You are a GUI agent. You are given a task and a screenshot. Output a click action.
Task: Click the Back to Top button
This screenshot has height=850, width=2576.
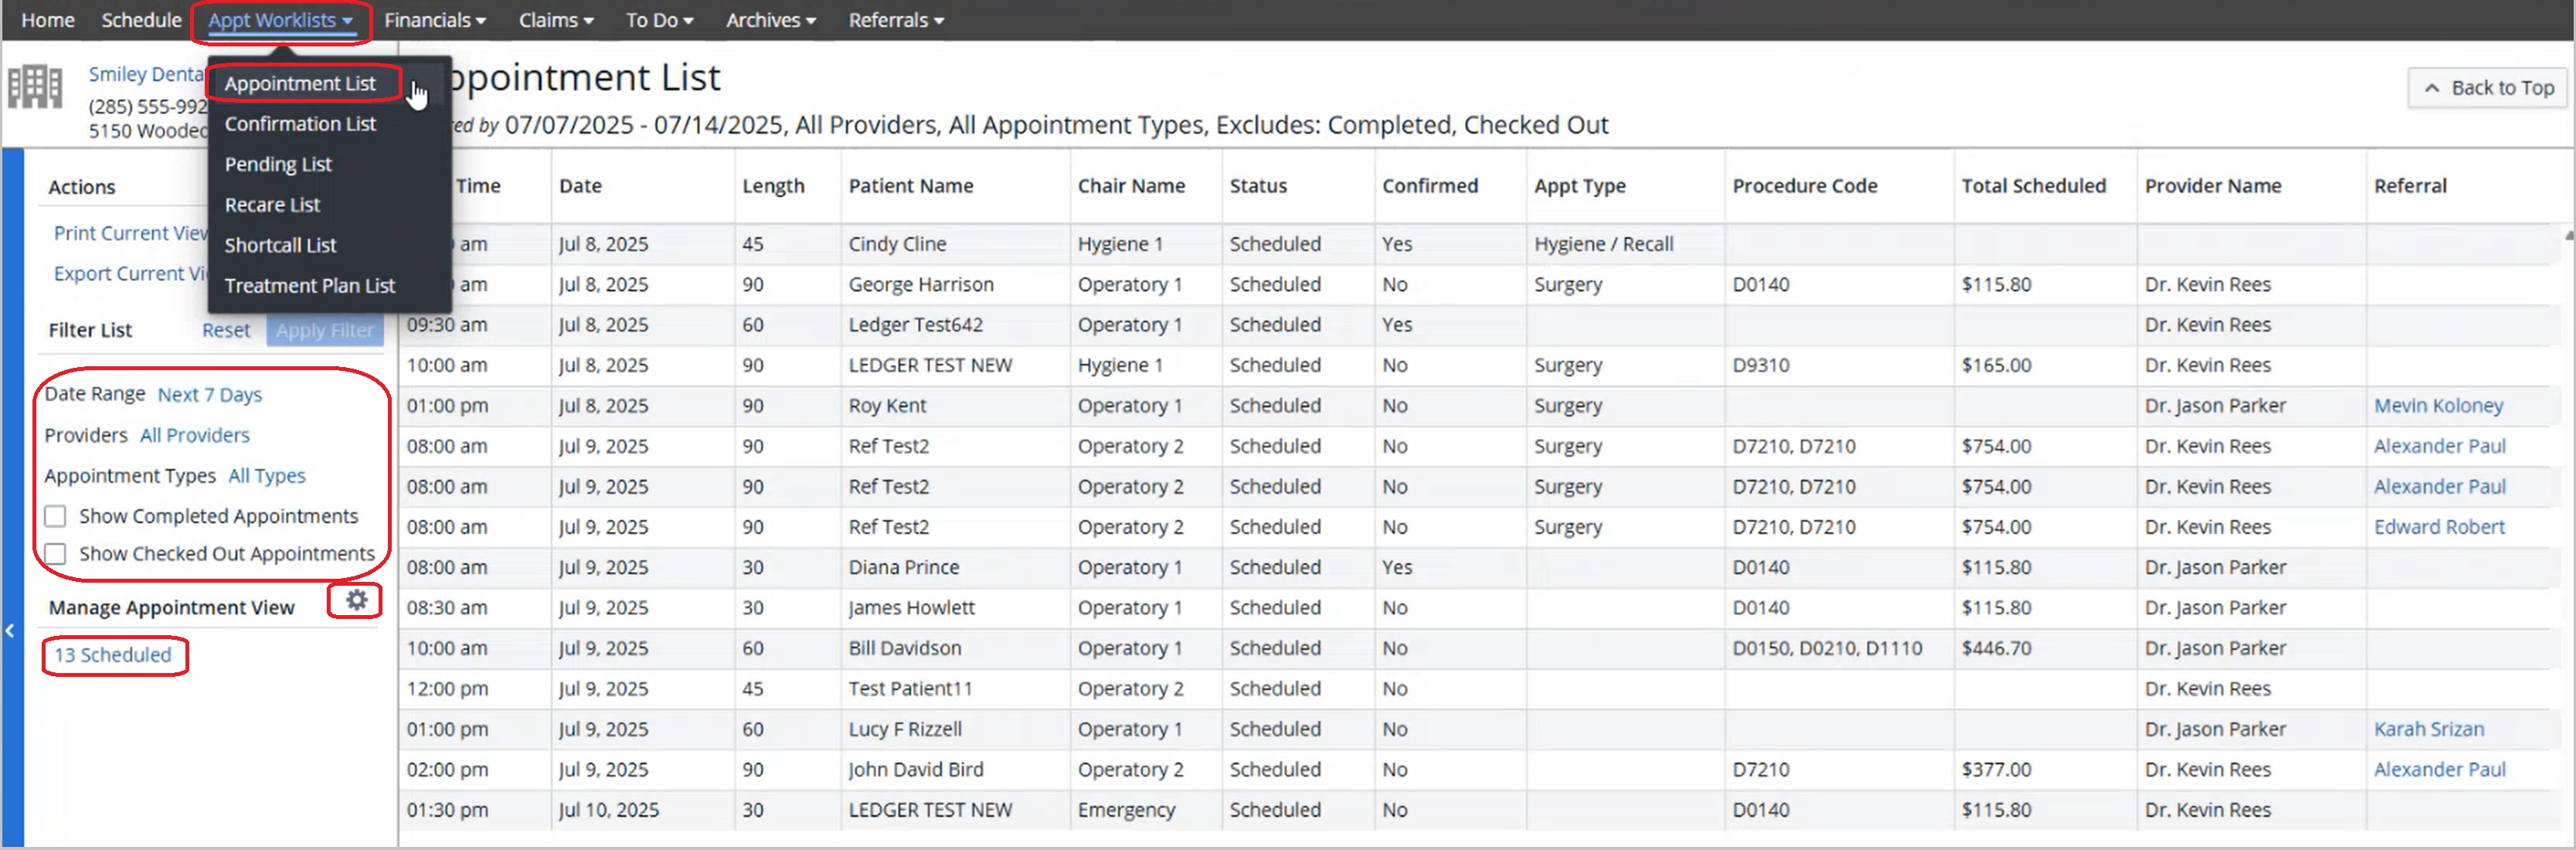[x=2489, y=88]
